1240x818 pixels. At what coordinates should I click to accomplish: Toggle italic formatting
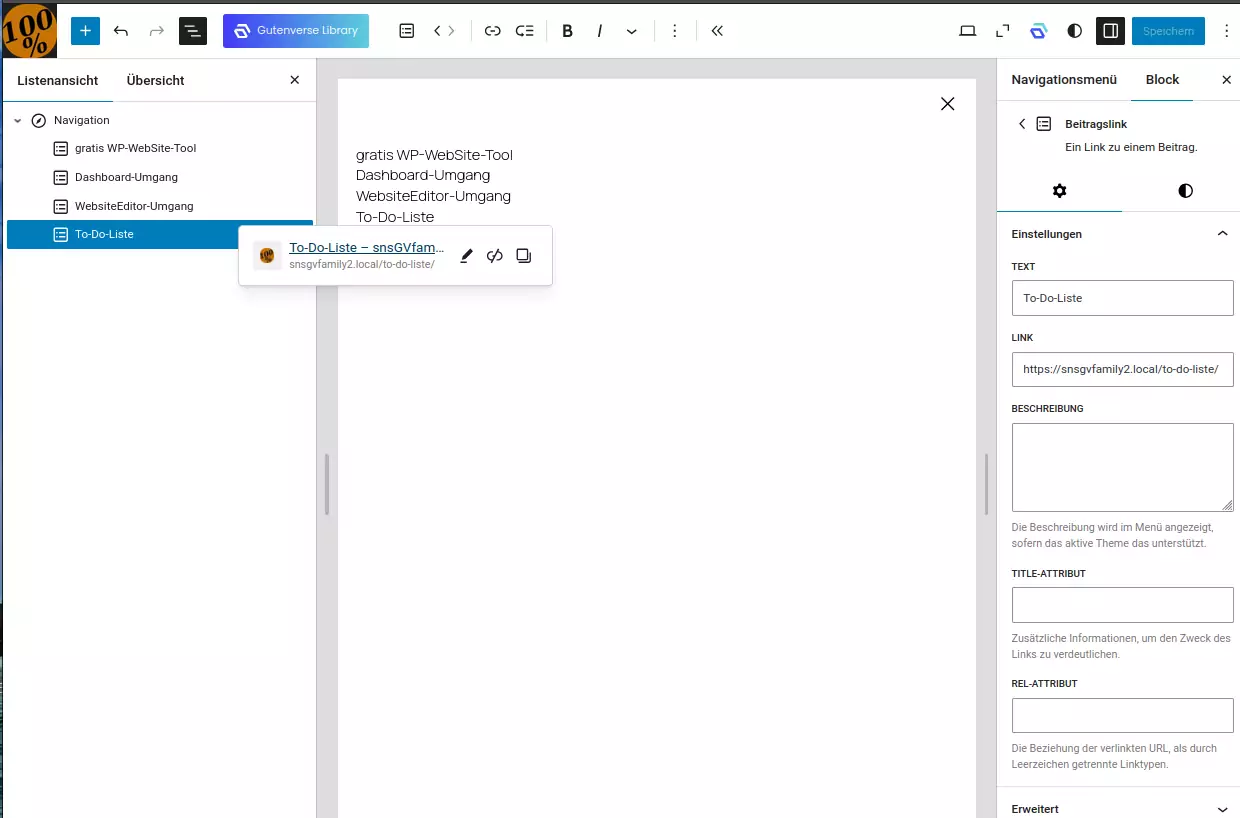coord(599,31)
